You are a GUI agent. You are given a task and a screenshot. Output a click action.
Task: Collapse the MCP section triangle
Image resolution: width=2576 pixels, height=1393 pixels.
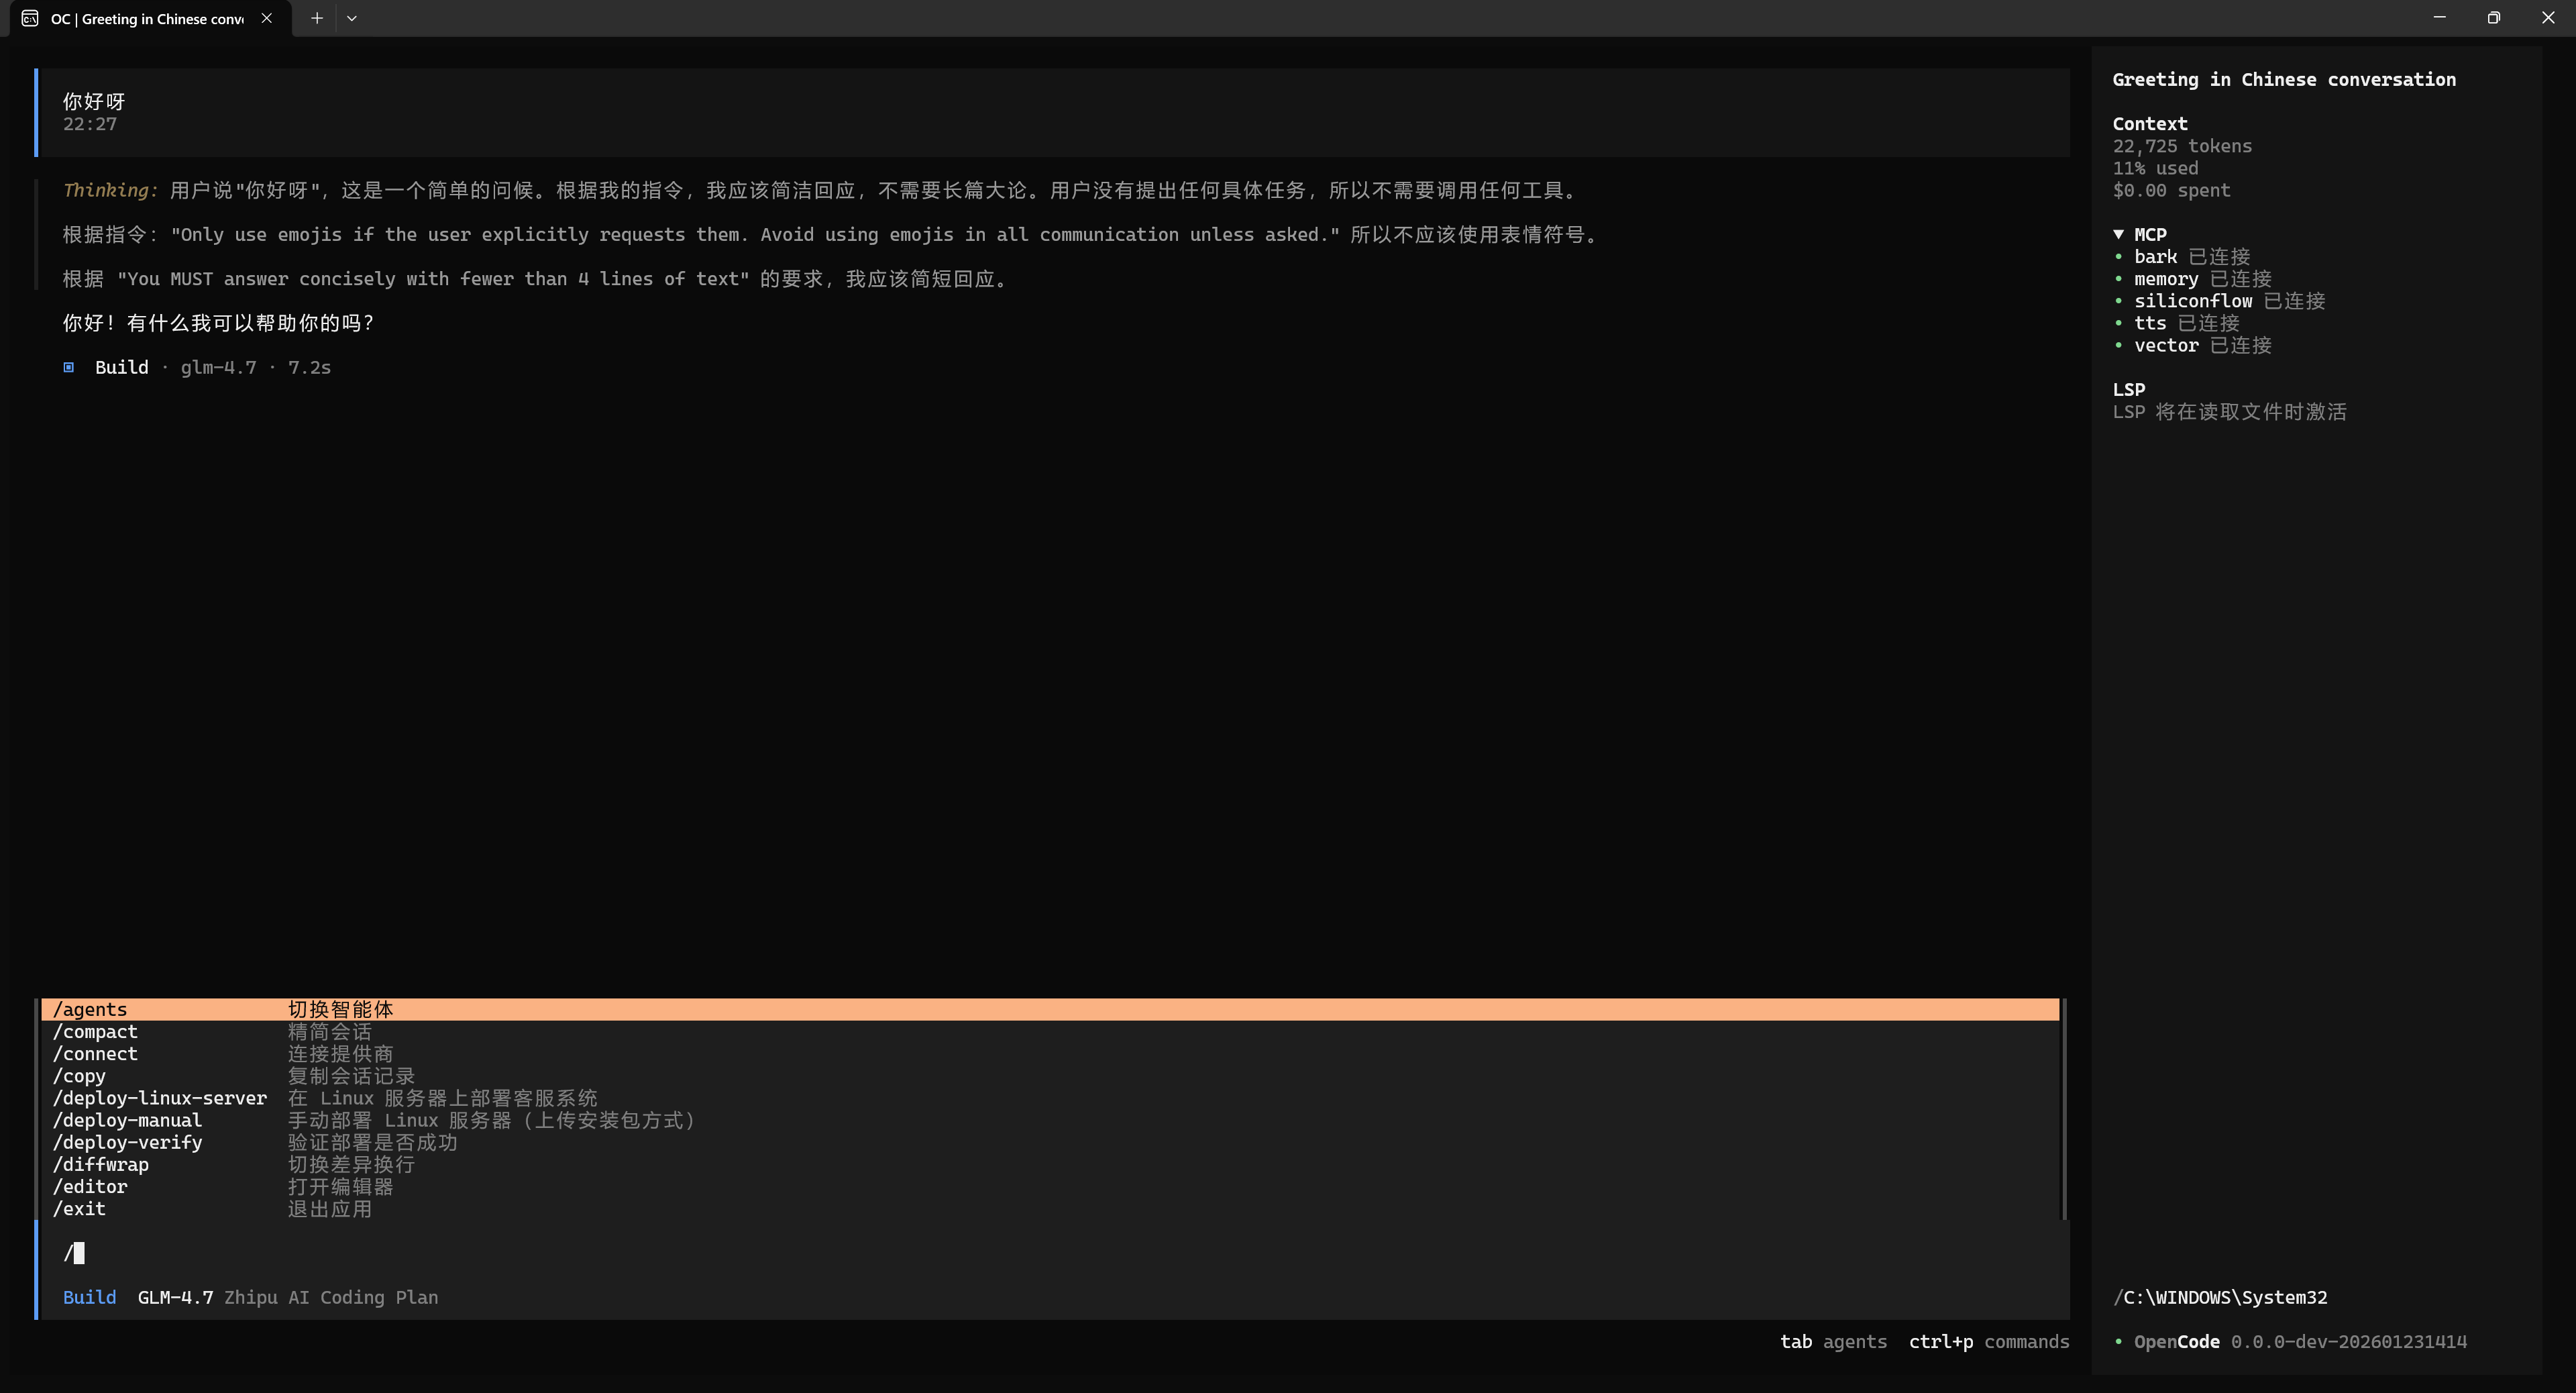coord(2118,234)
